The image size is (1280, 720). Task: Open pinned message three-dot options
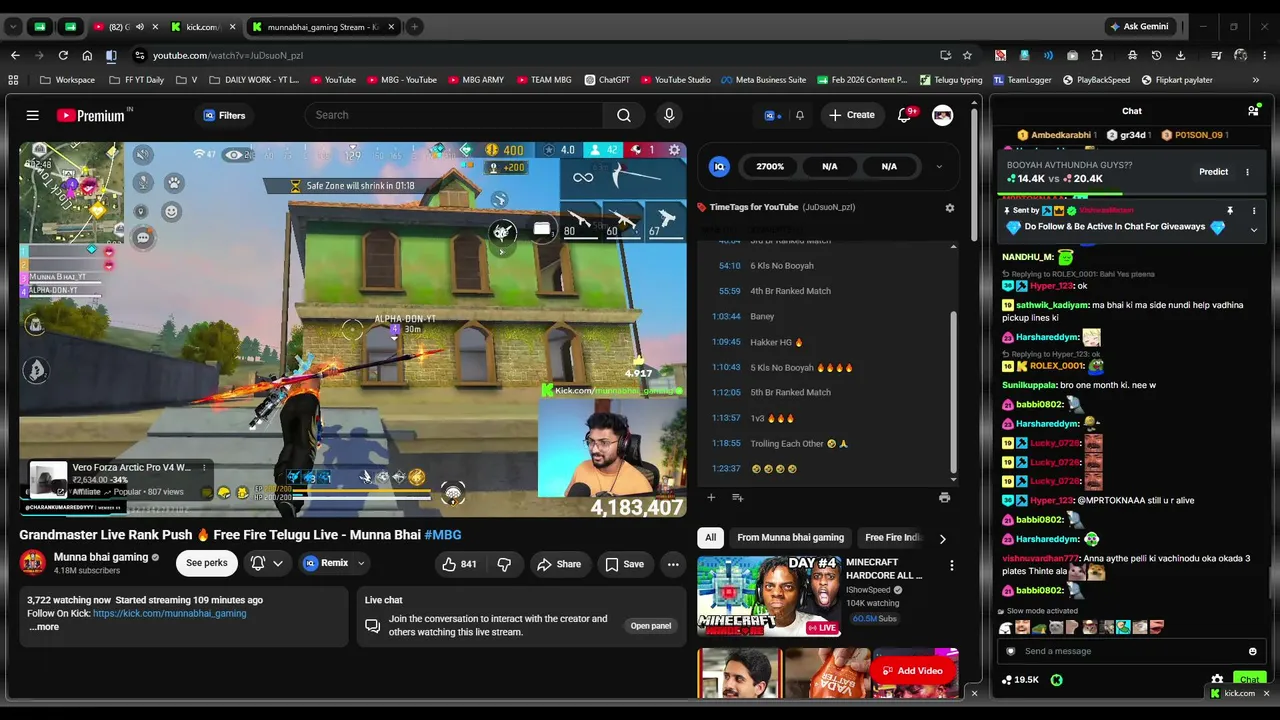(1255, 211)
